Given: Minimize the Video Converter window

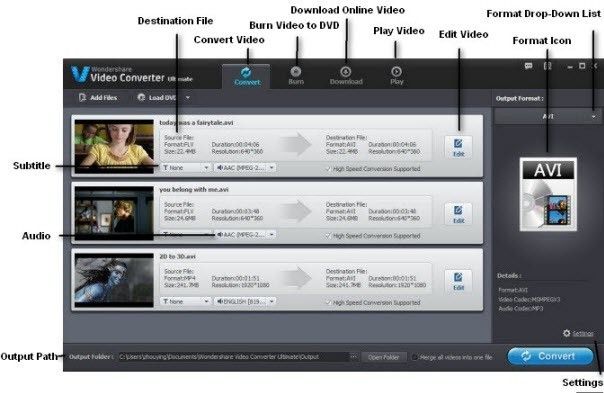Looking at the screenshot, I should (x=570, y=66).
